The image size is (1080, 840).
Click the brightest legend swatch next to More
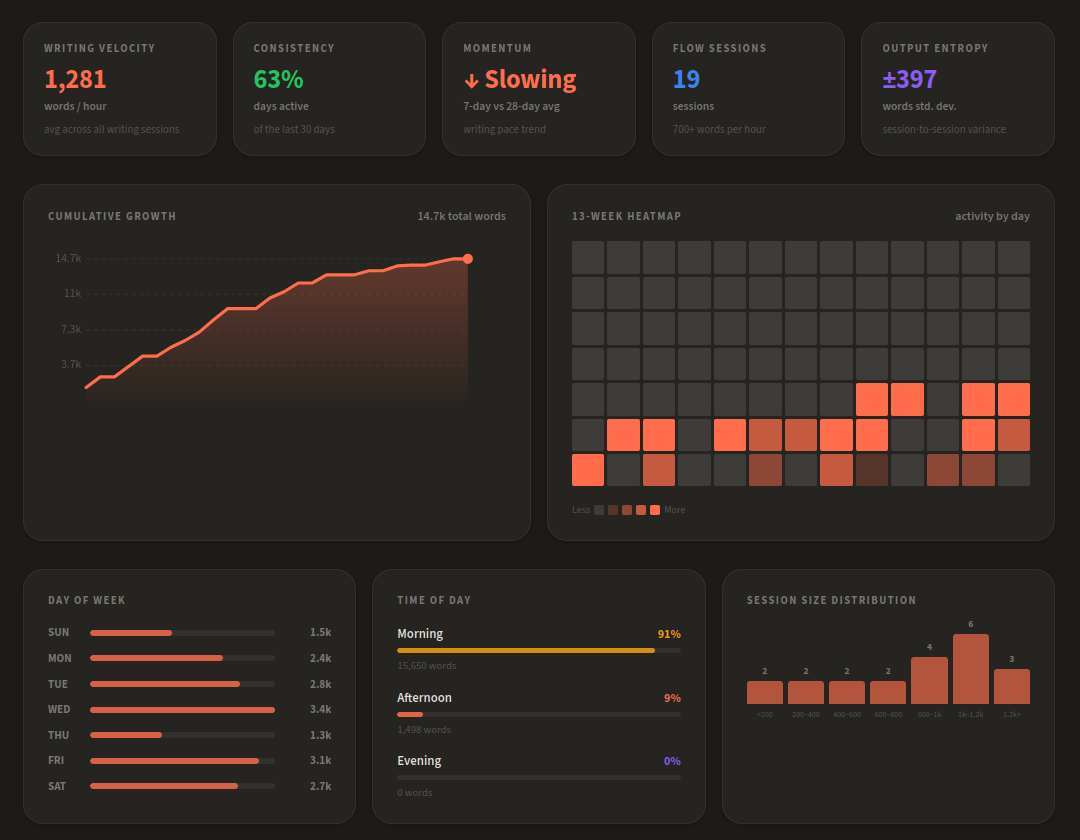click(655, 510)
